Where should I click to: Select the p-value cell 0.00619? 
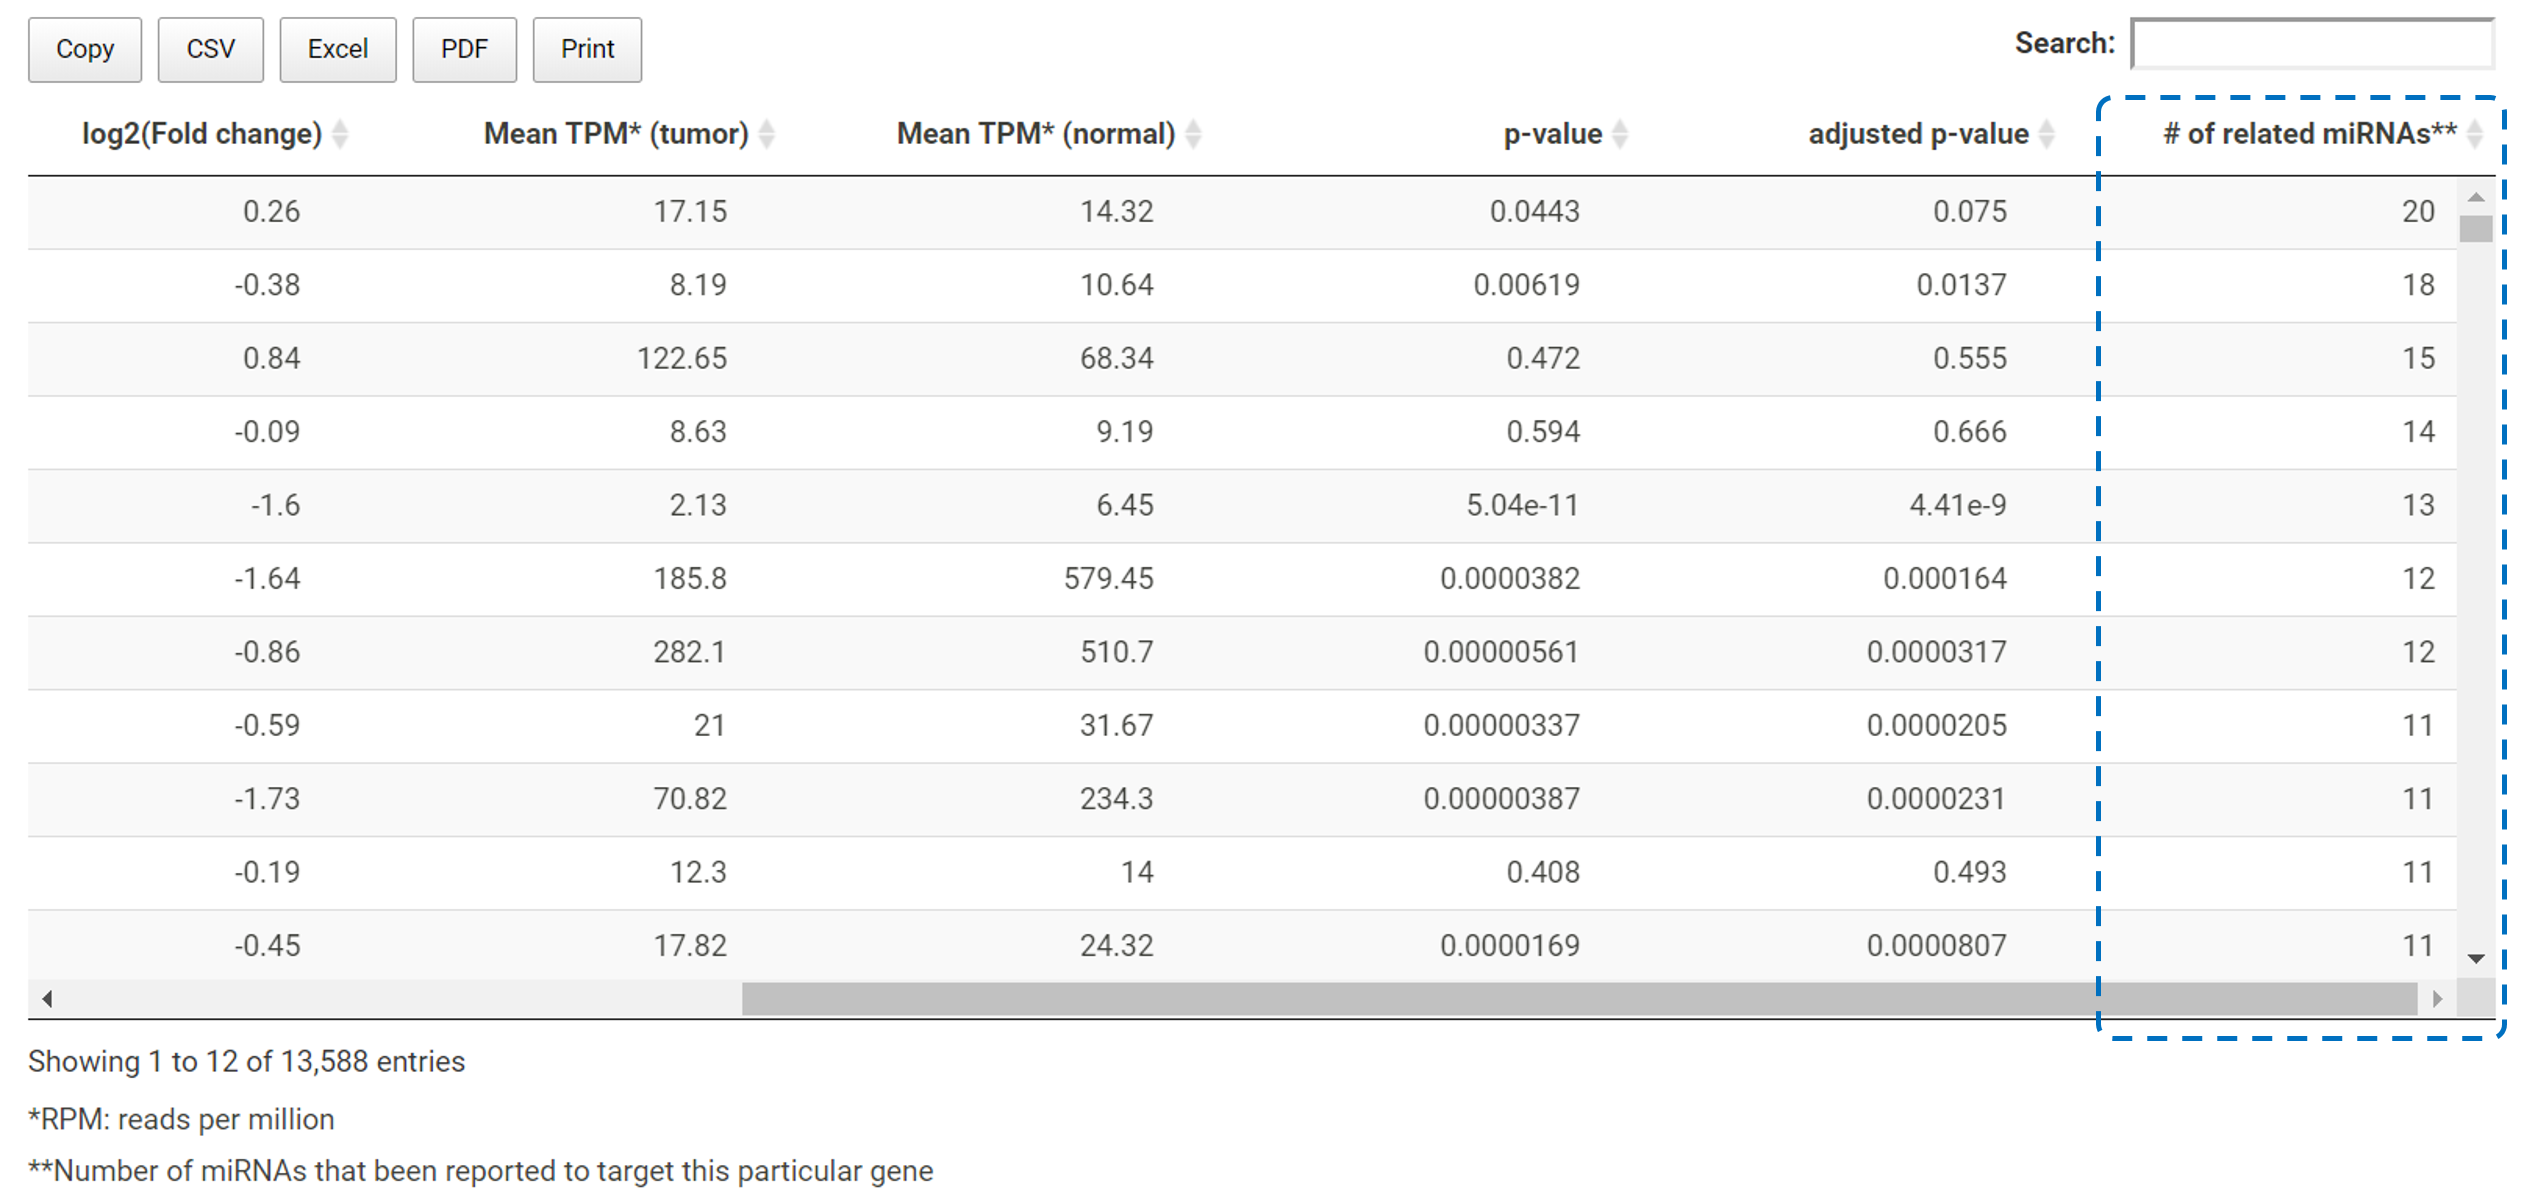(x=1527, y=285)
